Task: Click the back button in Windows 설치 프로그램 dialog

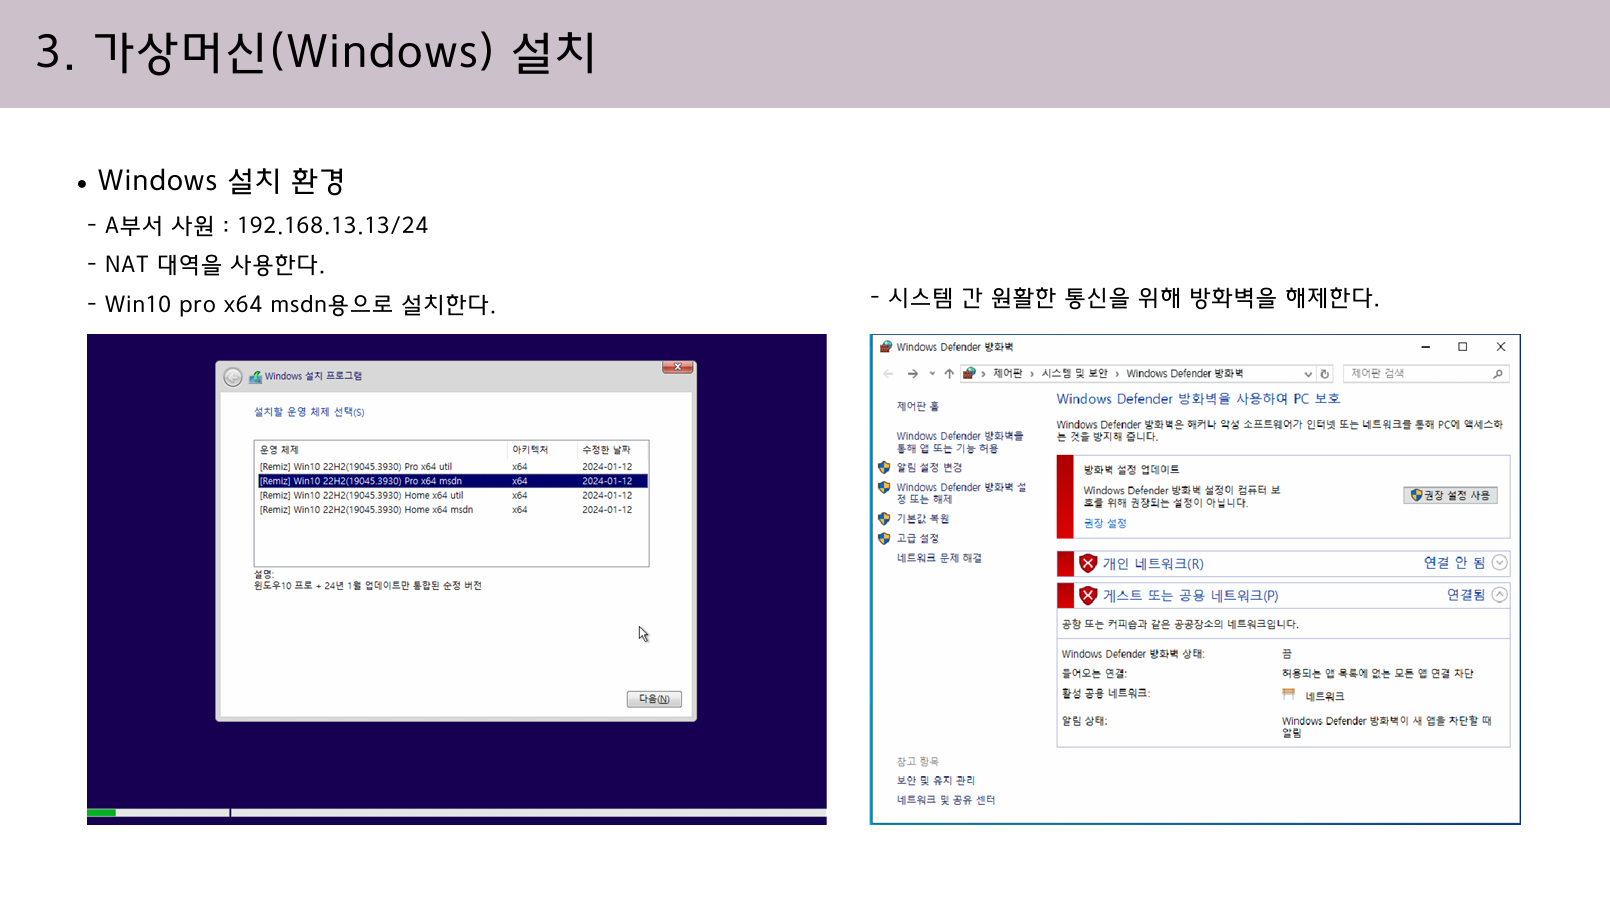Action: (233, 377)
